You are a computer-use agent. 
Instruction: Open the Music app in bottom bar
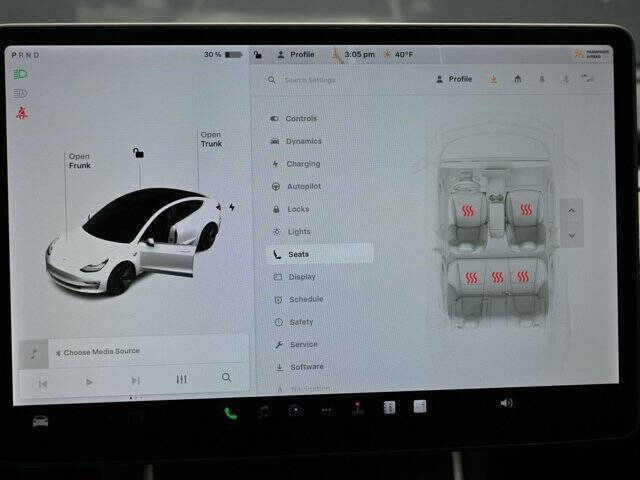point(264,412)
